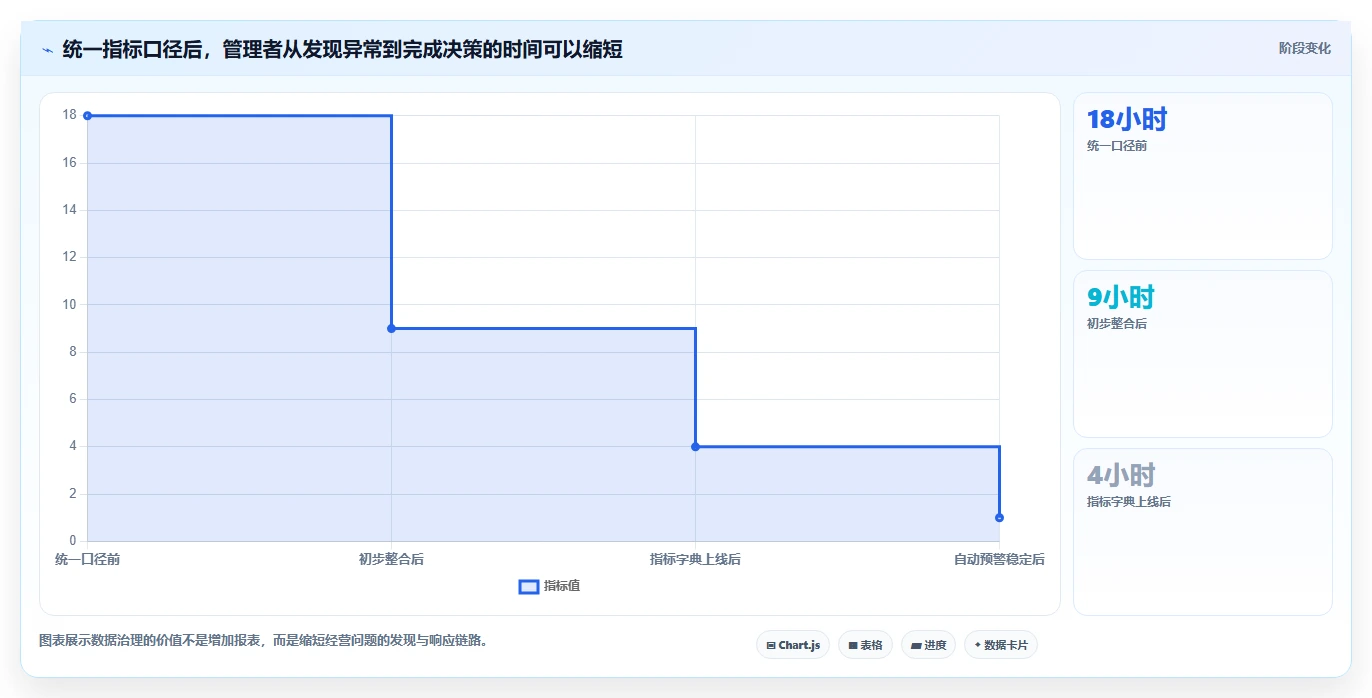Image resolution: width=1372 pixels, height=698 pixels.
Task: Click the data point at 初步整合后
Action: pos(391,328)
